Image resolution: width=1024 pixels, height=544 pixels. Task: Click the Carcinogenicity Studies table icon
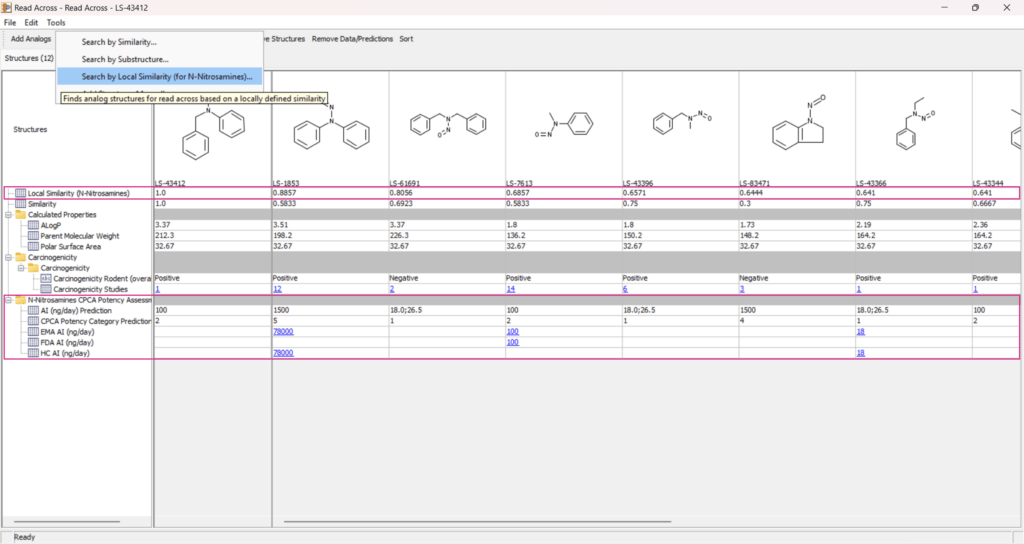pos(45,289)
